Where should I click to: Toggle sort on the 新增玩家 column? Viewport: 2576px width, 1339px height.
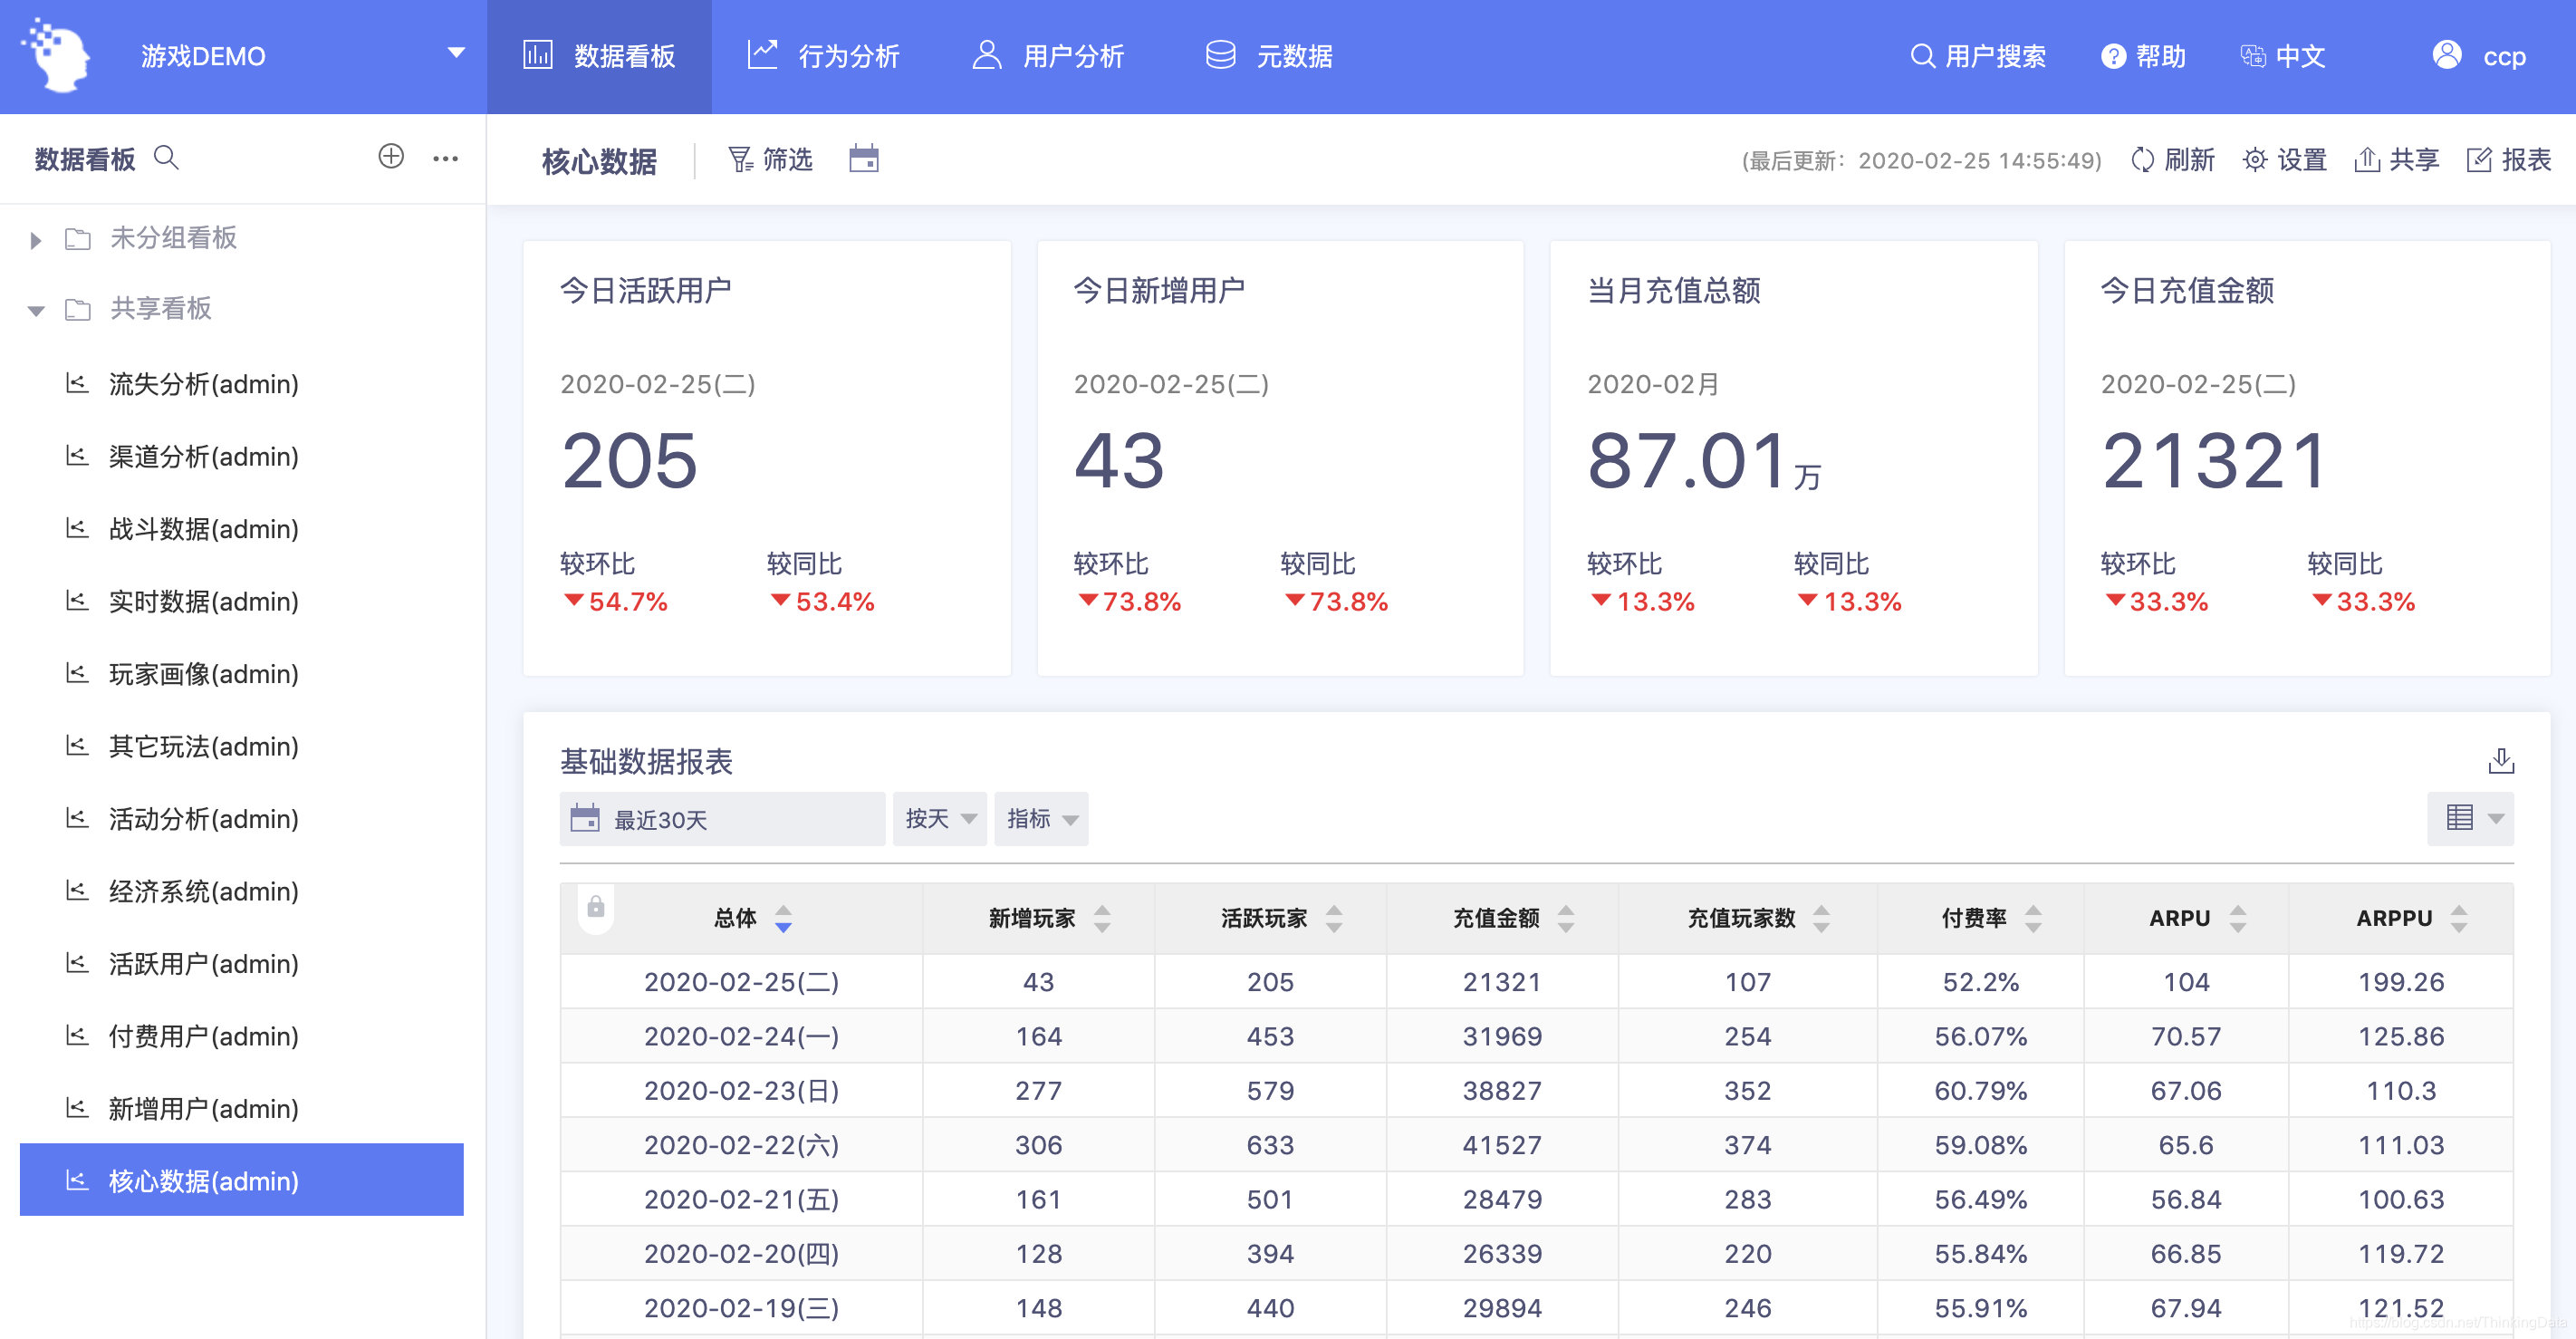coord(1102,918)
